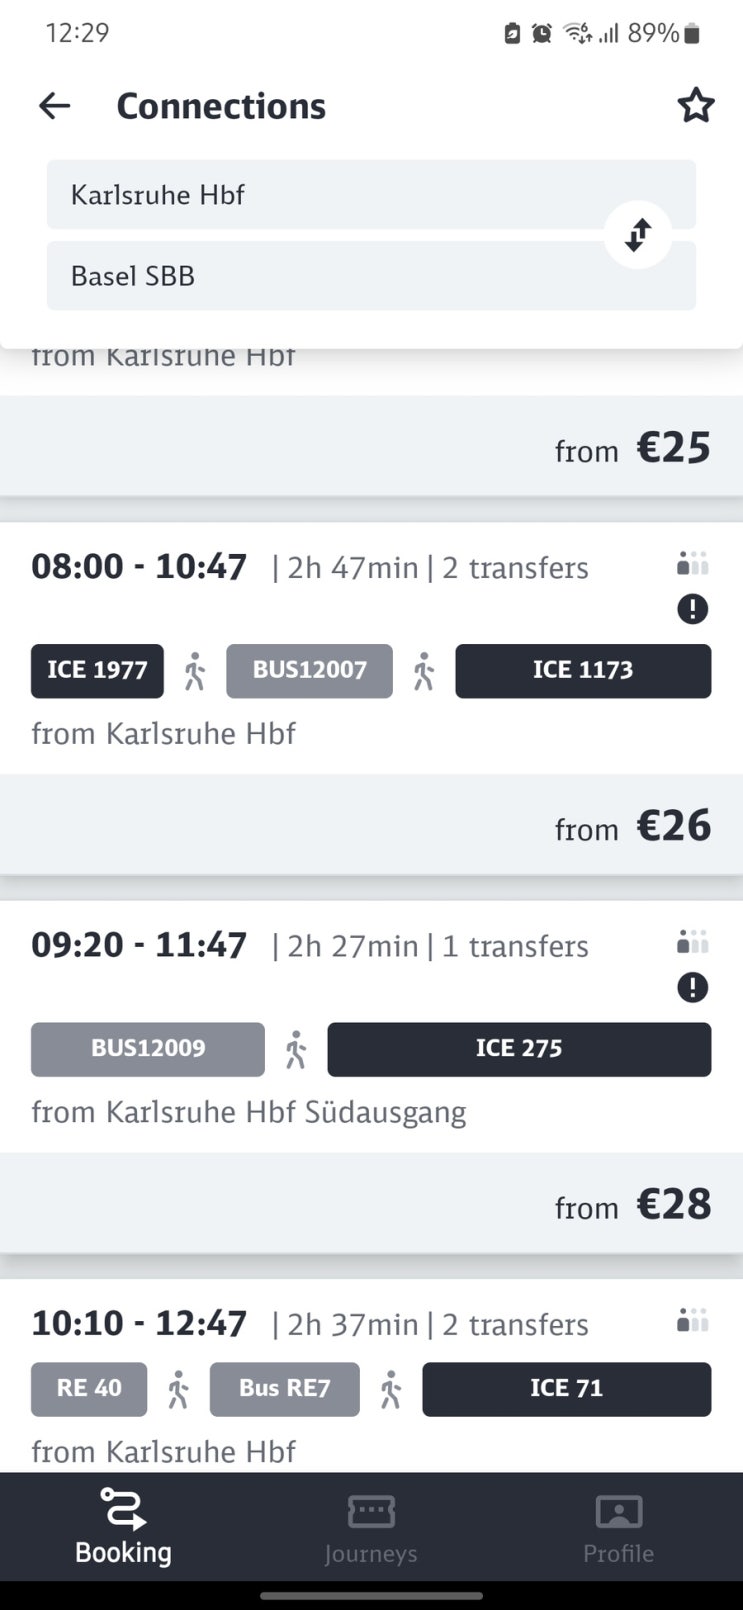The image size is (743, 1610).
Task: Edit the Karlsruhe Hbf origin field
Action: (x=320, y=195)
